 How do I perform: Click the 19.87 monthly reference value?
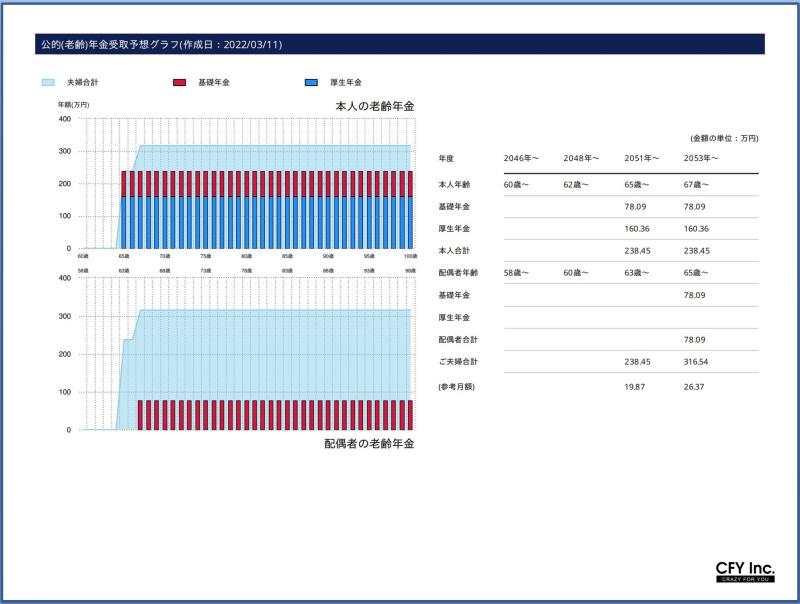click(635, 385)
